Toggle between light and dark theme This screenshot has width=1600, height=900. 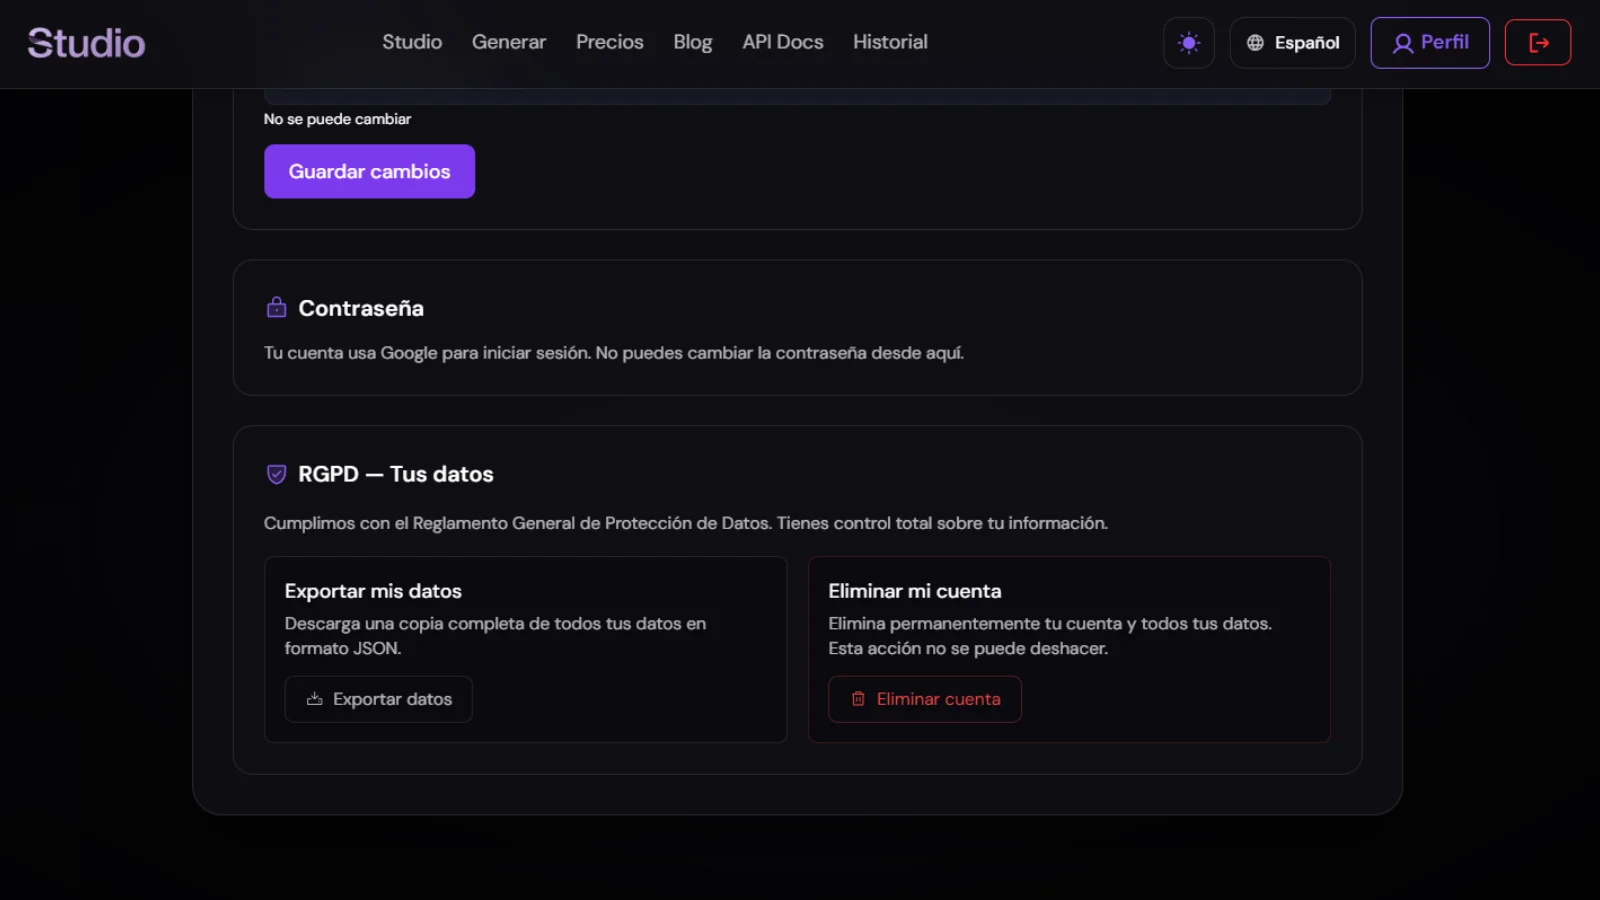click(1188, 42)
